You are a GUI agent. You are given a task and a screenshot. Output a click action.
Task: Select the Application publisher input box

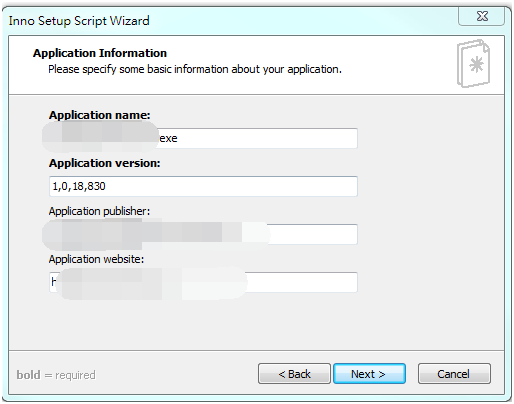coord(203,234)
